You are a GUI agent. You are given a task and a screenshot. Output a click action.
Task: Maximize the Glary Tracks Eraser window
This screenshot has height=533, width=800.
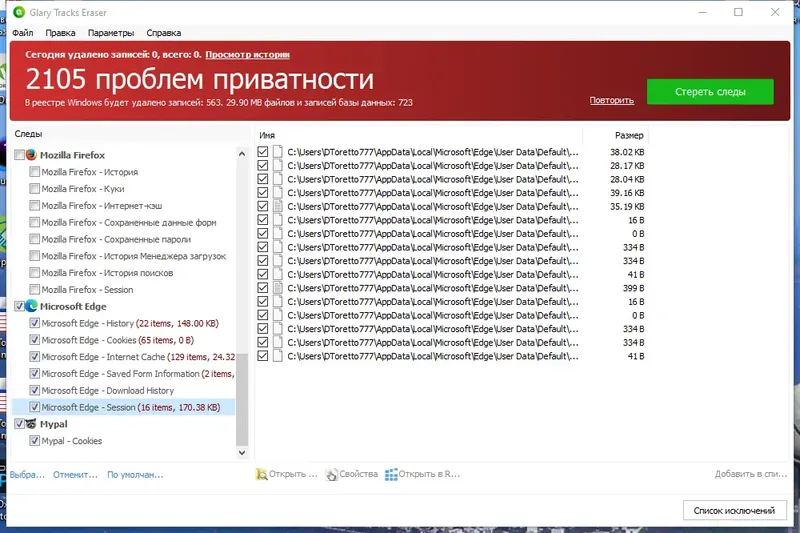coord(738,12)
